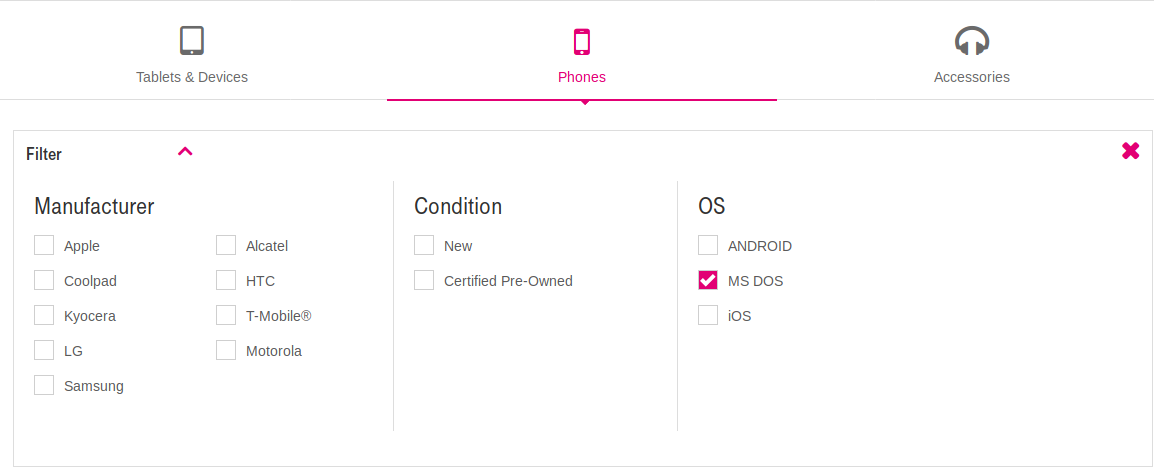Select the Samsung checkbox

pyautogui.click(x=44, y=385)
